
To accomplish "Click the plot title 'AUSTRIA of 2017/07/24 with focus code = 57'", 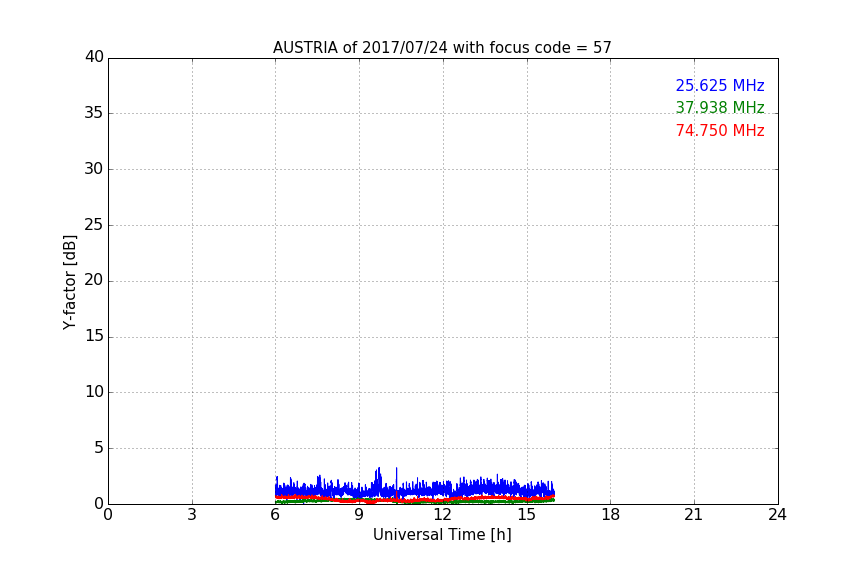I will (x=442, y=48).
